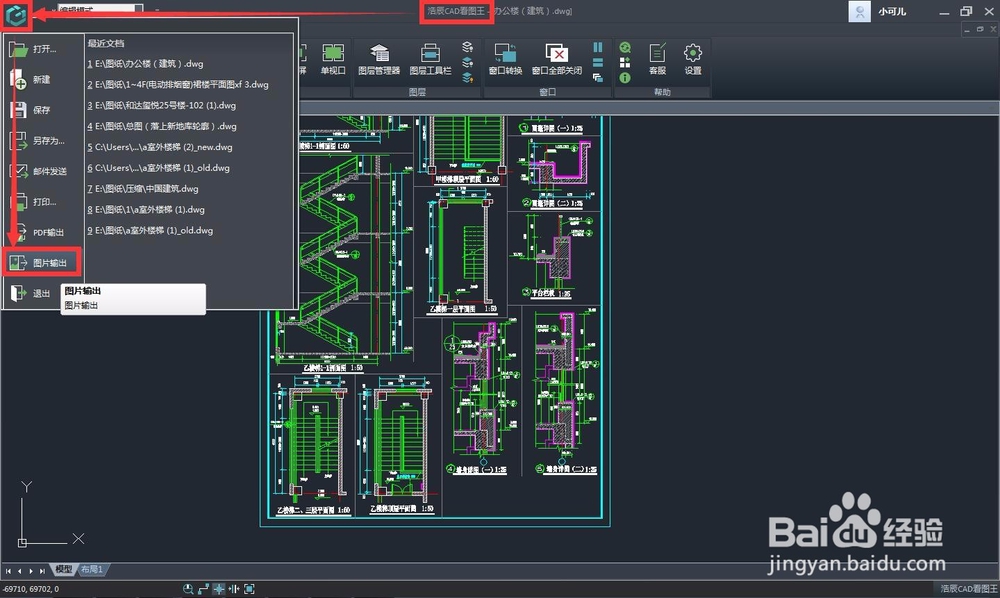
Task: Go to previous layout tab arrow
Action: pyautogui.click(x=20, y=571)
